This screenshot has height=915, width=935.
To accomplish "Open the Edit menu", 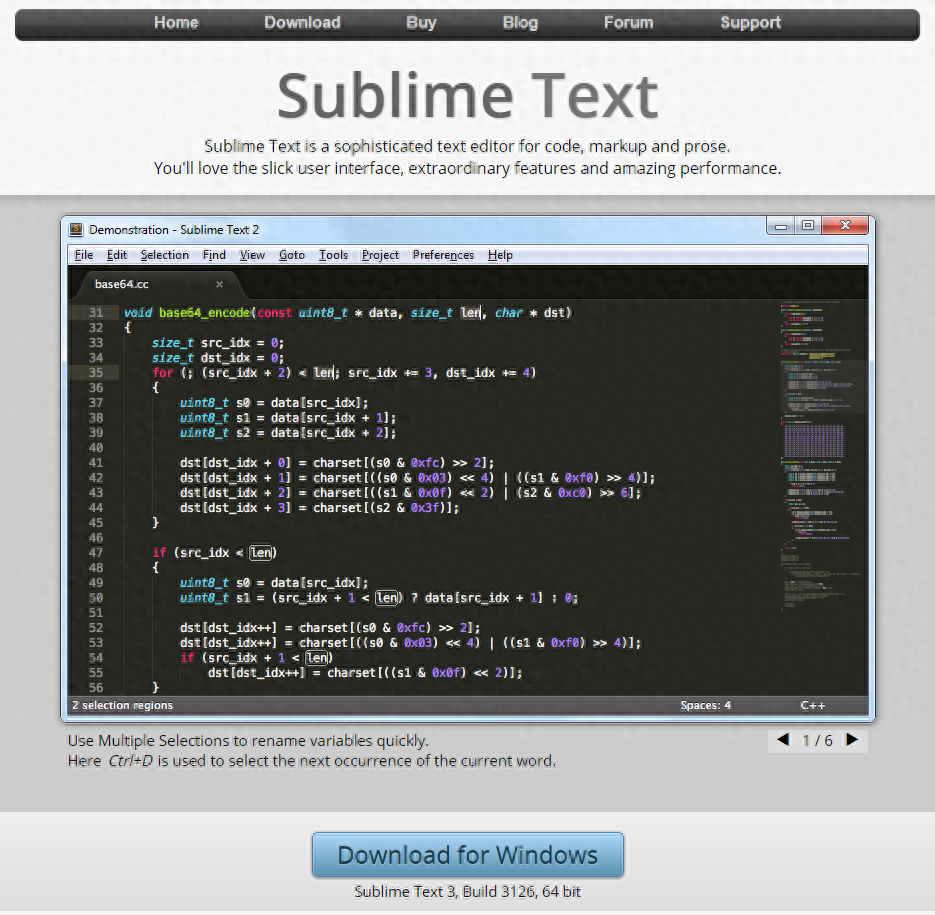I will (117, 255).
